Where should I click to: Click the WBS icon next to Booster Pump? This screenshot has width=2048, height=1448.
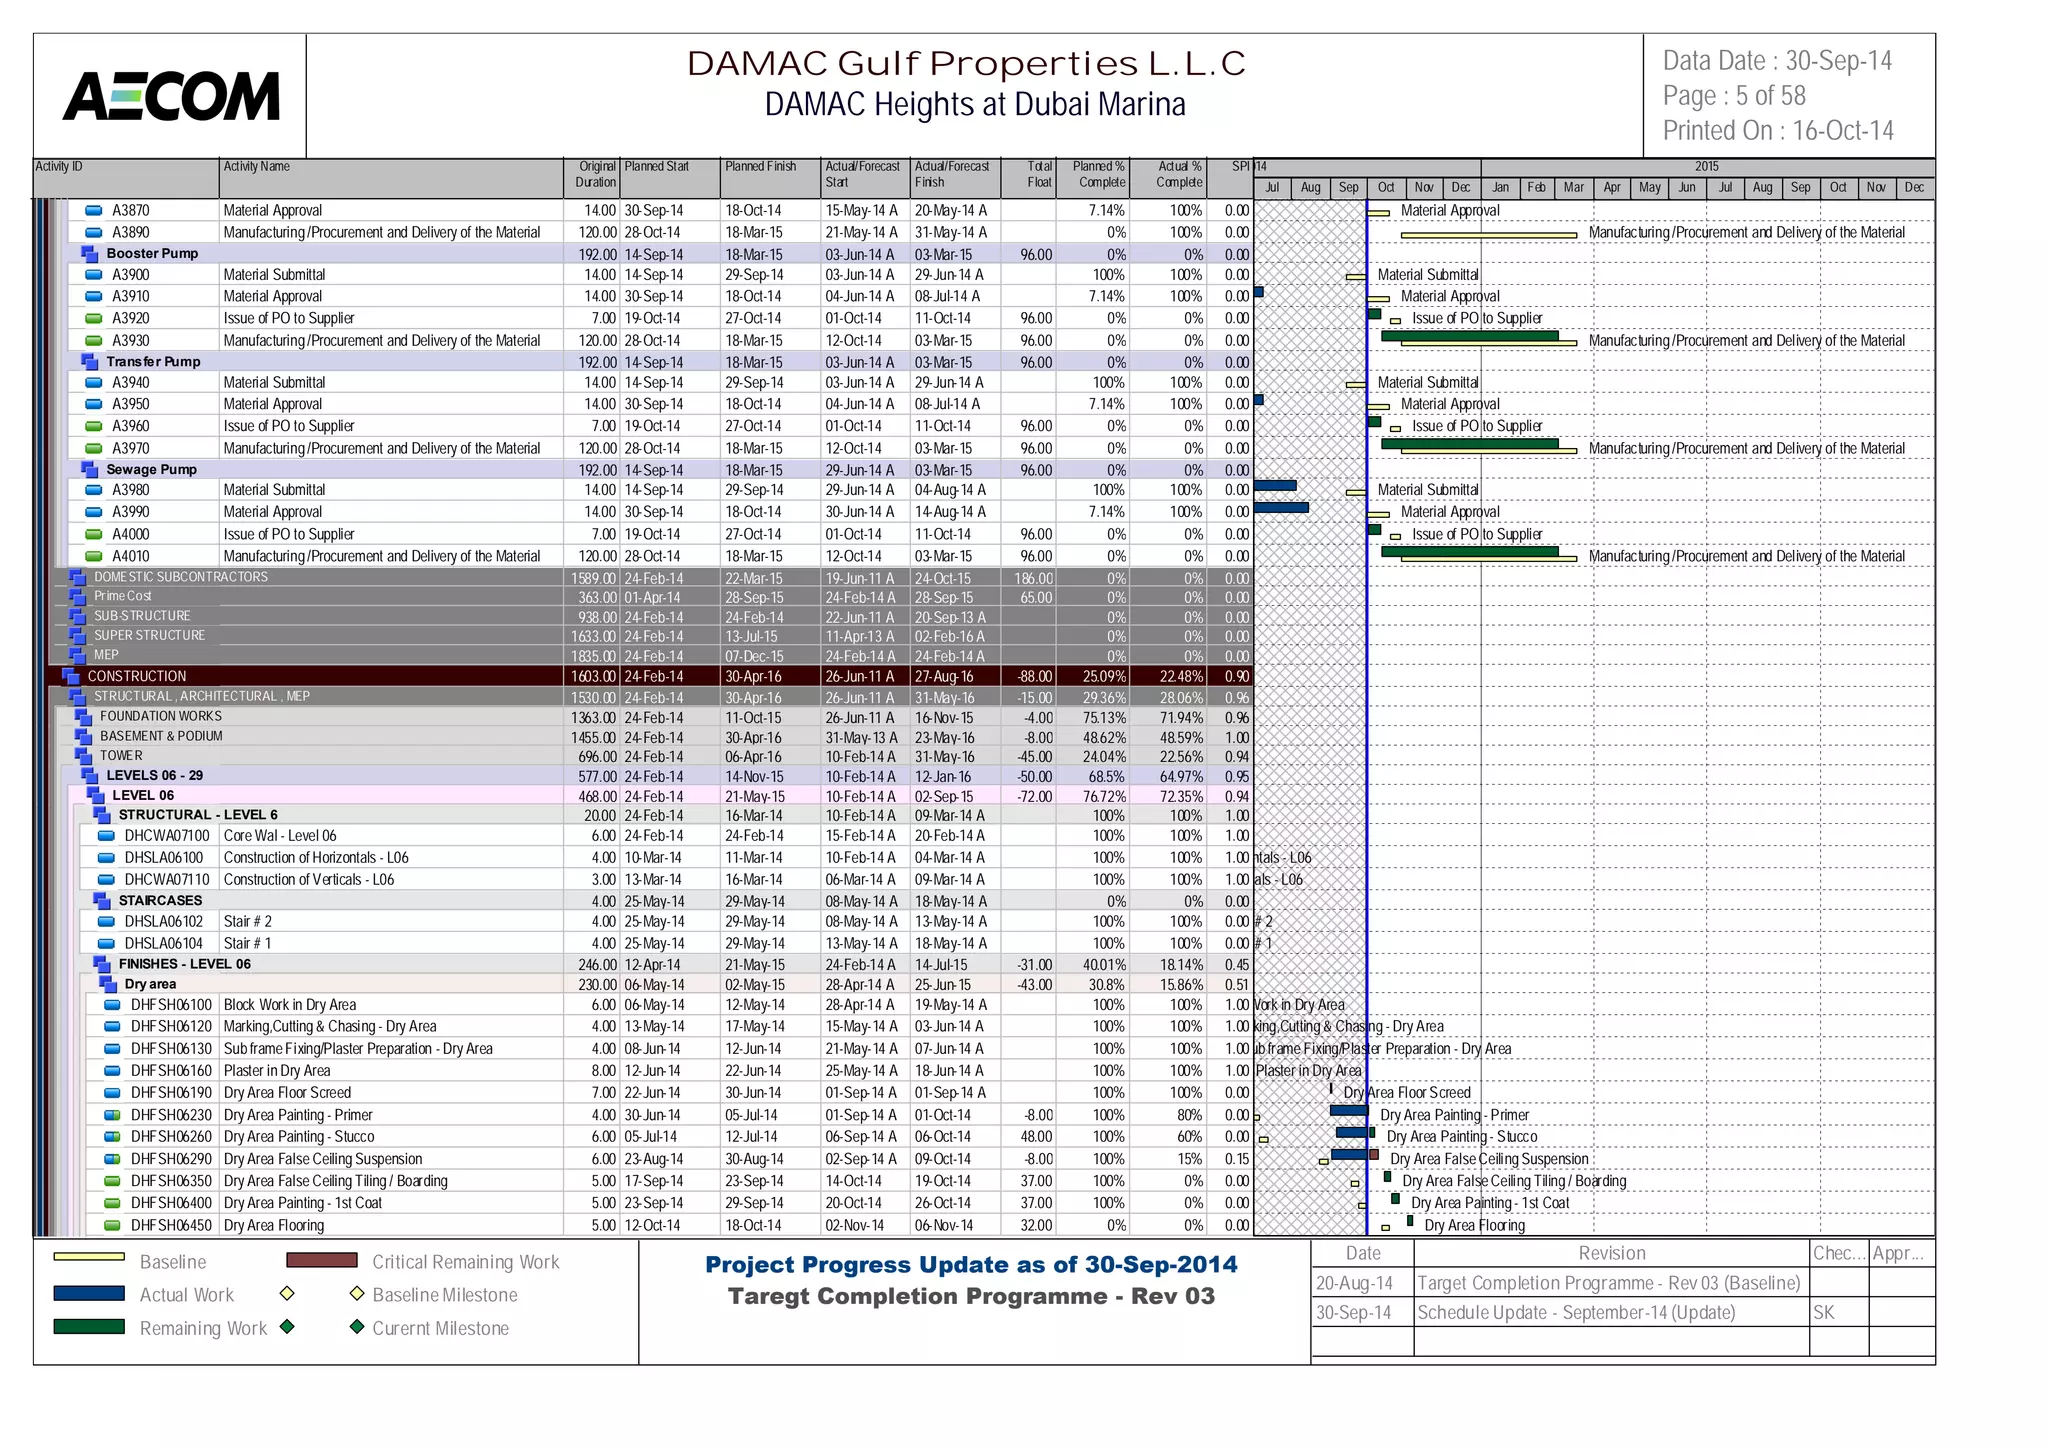(x=89, y=254)
